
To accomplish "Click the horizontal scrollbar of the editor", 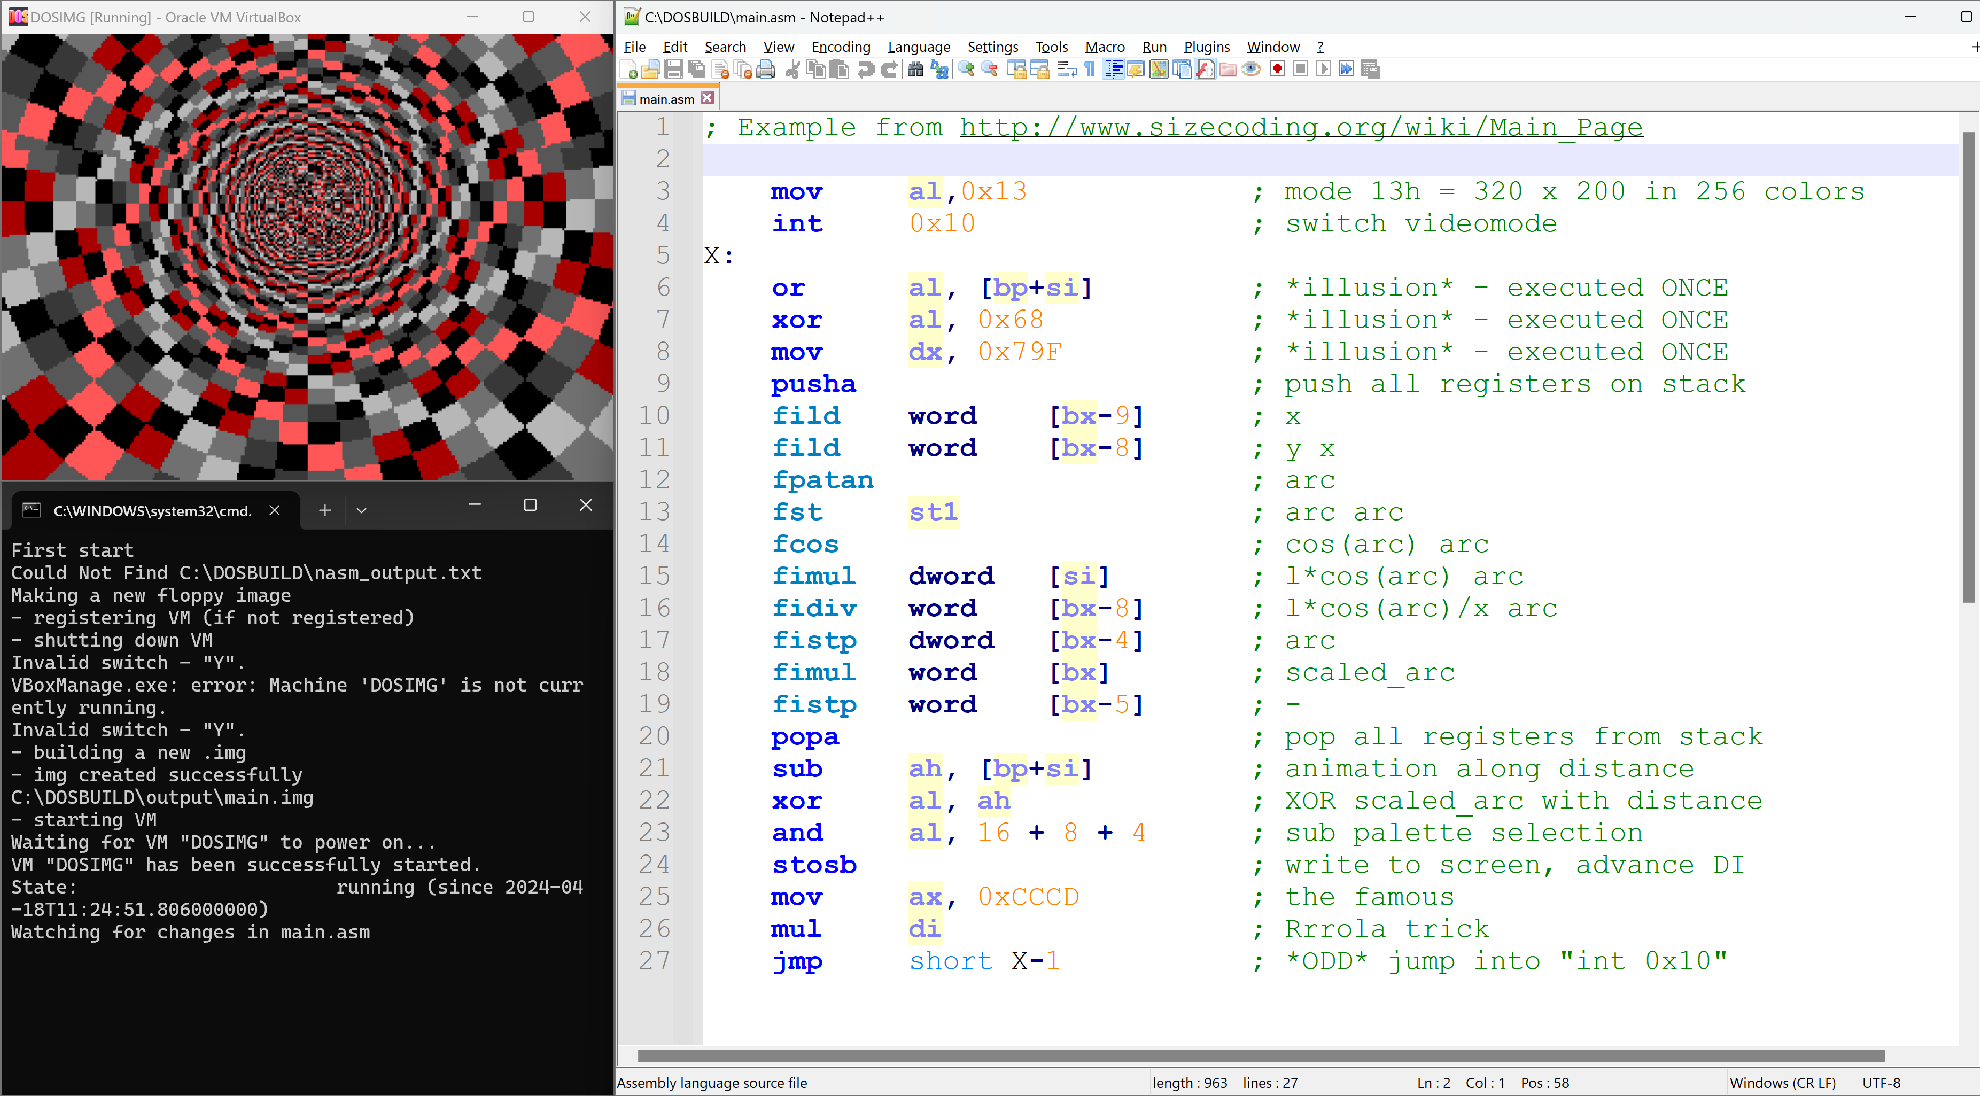I will (1260, 1056).
